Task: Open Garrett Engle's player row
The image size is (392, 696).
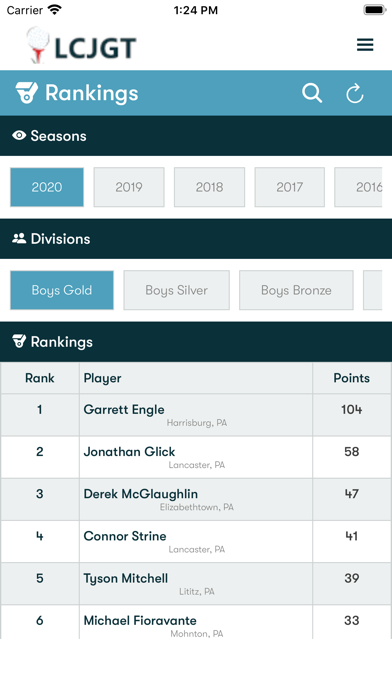Action: [x=196, y=415]
